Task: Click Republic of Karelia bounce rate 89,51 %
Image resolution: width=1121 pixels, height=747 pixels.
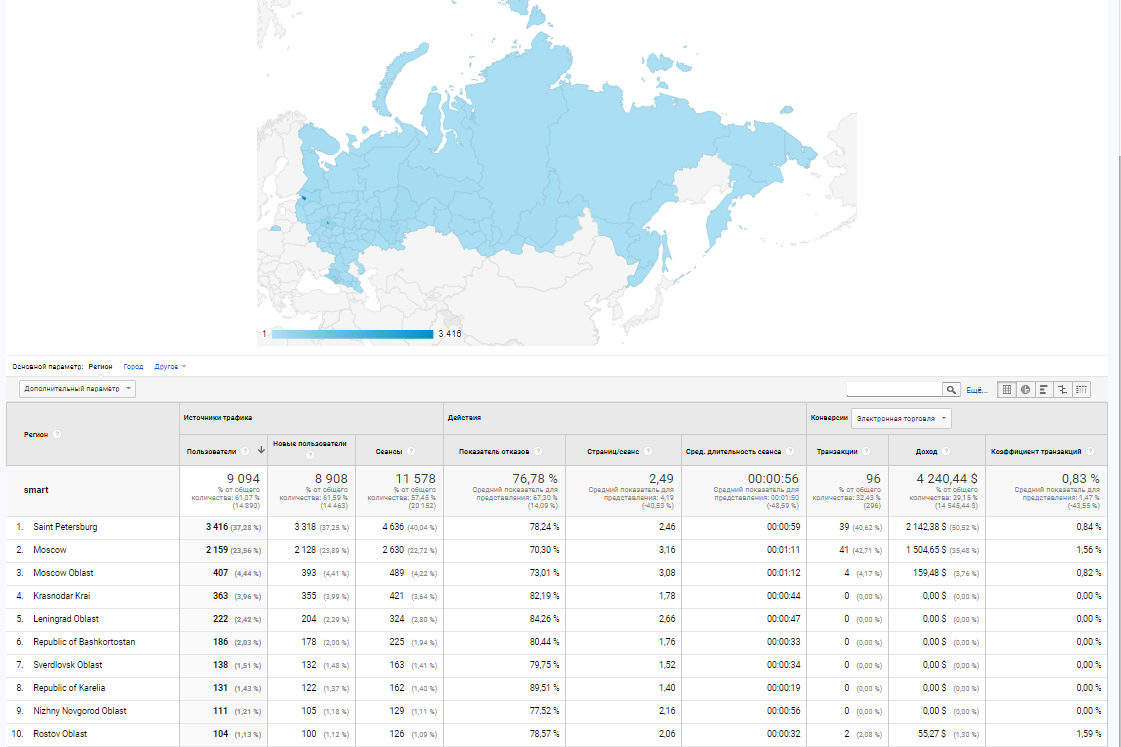Action: (x=544, y=688)
